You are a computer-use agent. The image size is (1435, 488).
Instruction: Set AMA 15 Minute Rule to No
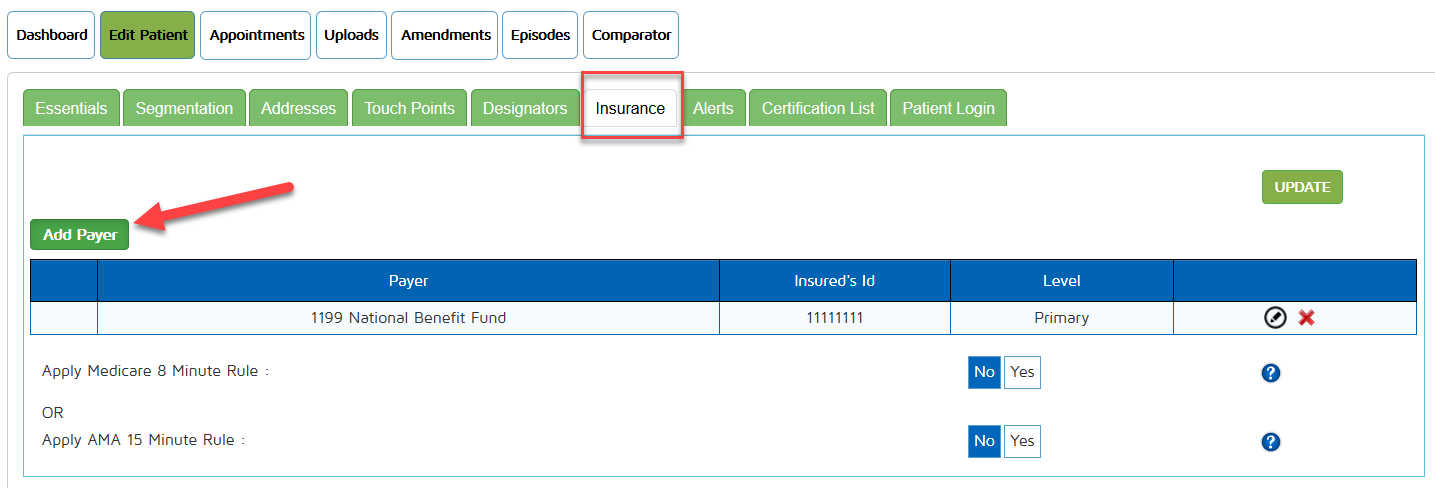(984, 441)
